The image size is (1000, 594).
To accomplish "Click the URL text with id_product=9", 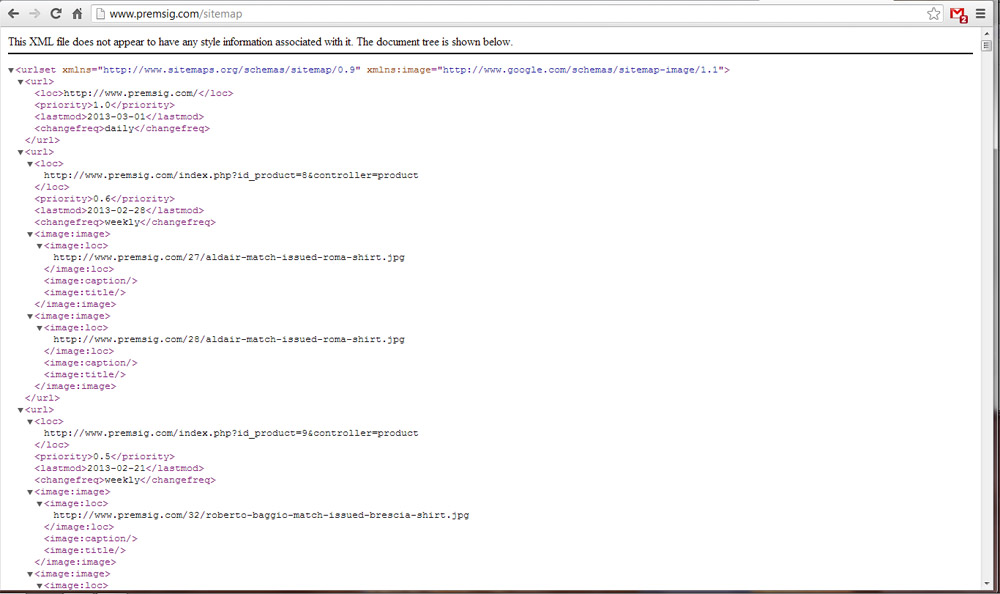I will coord(231,433).
